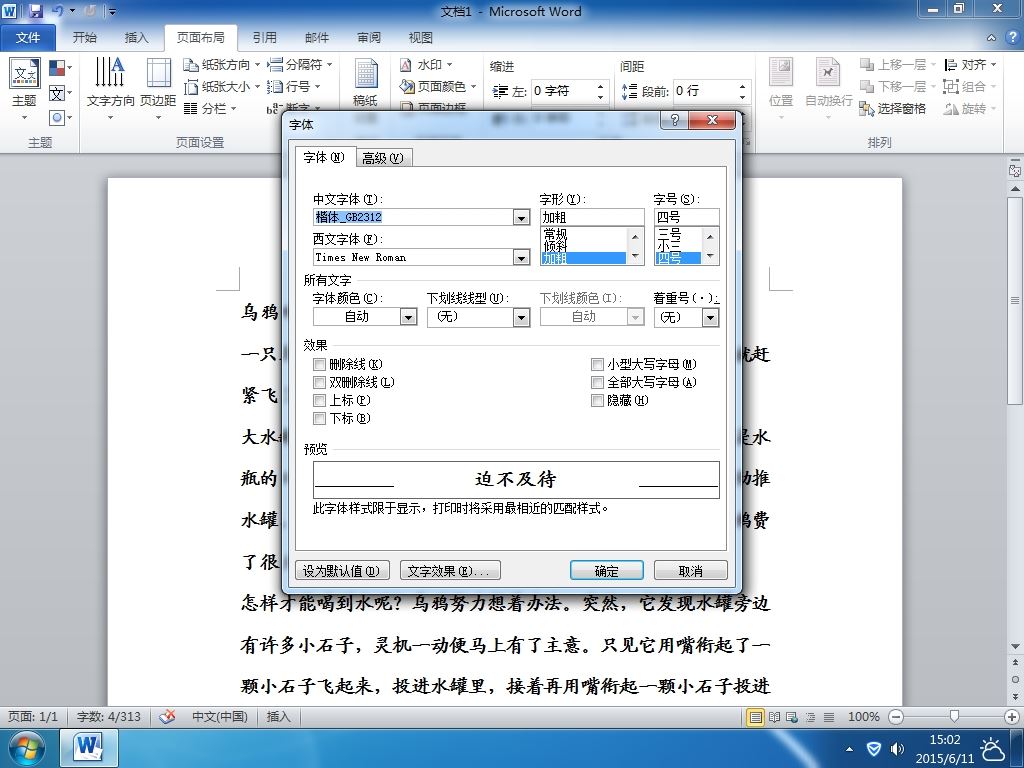The width and height of the screenshot is (1024, 768).
Task: Increase spacing before (段前) spinner value
Action: 742,86
